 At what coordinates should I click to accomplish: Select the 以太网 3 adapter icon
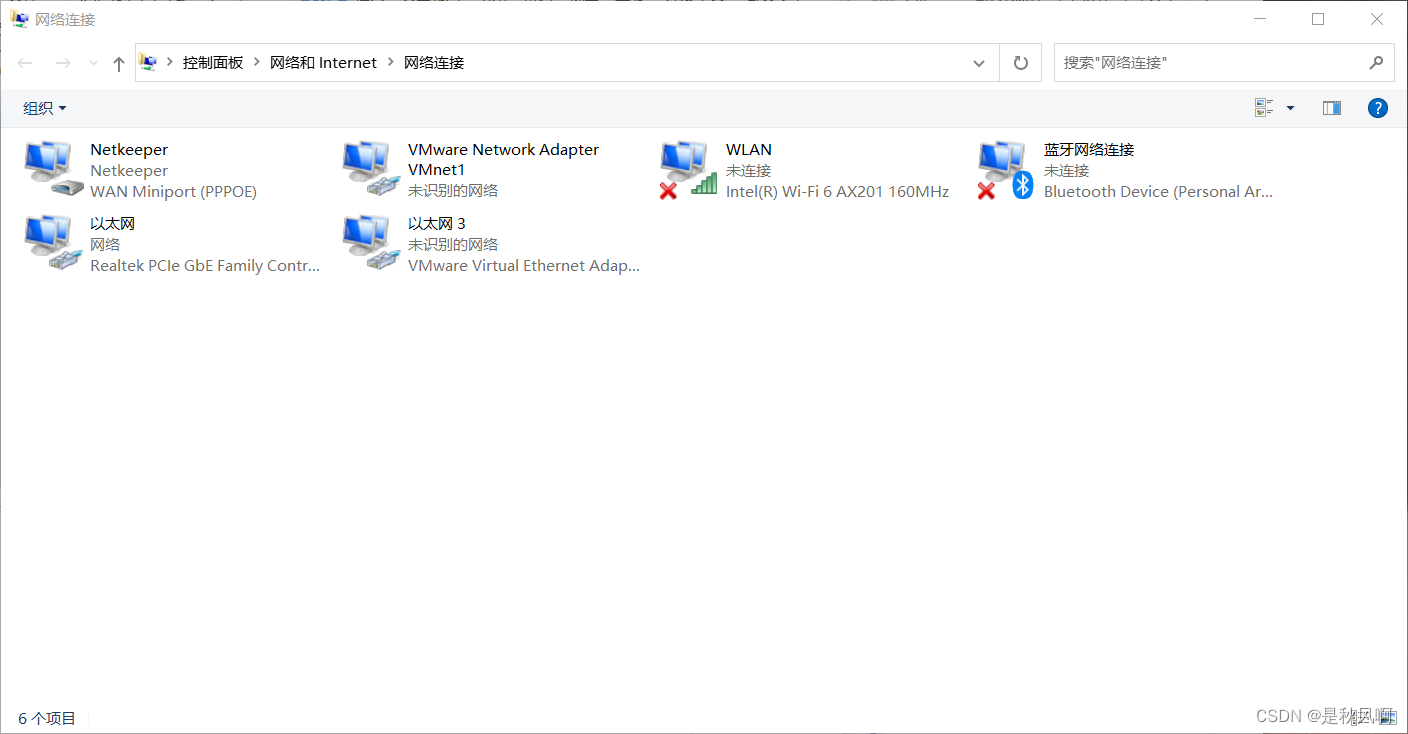(372, 244)
